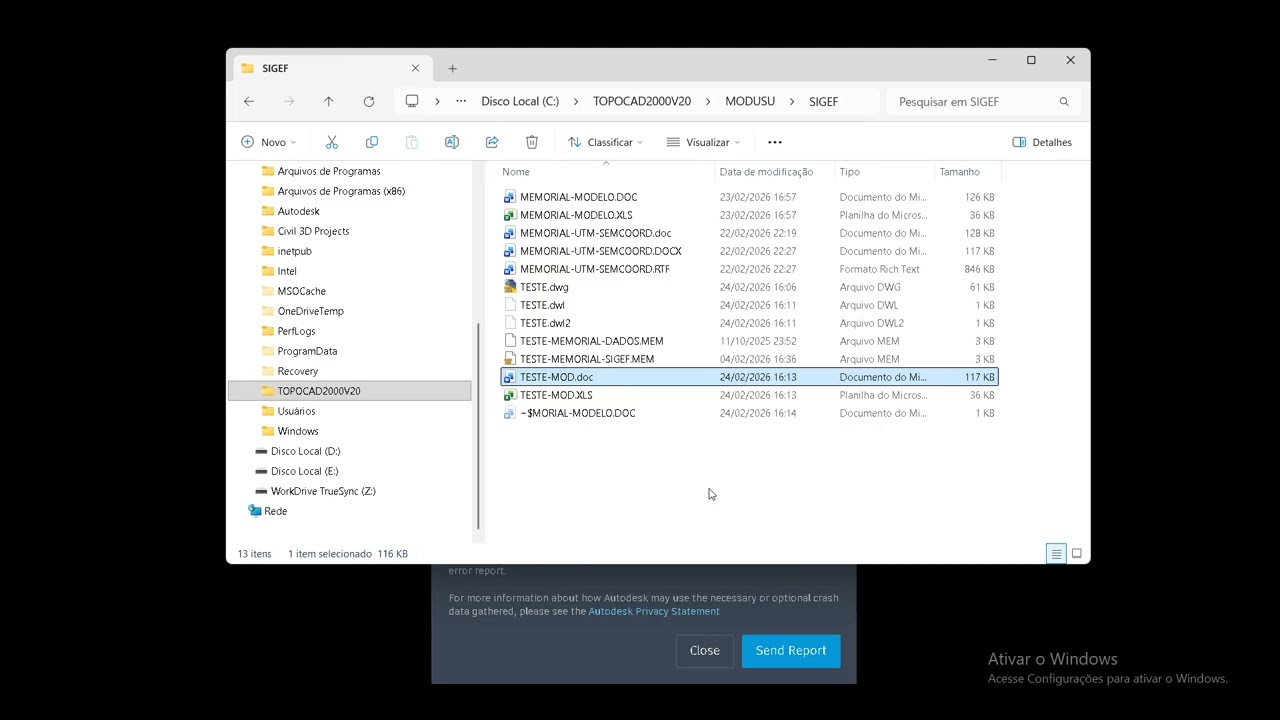The image size is (1280, 720).
Task: Select the MEMORIAL-UTM-SEMCOORD.DOCX file name
Action: coord(601,251)
